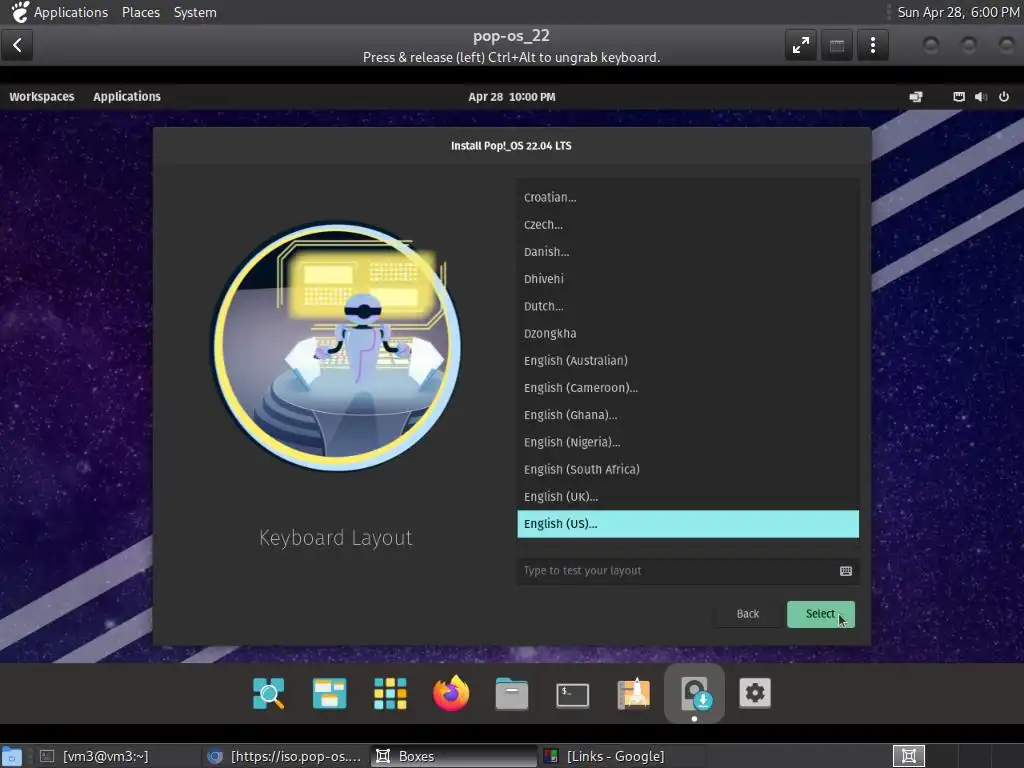Image resolution: width=1024 pixels, height=768 pixels.
Task: Open the host Applications menu
Action: (71, 12)
